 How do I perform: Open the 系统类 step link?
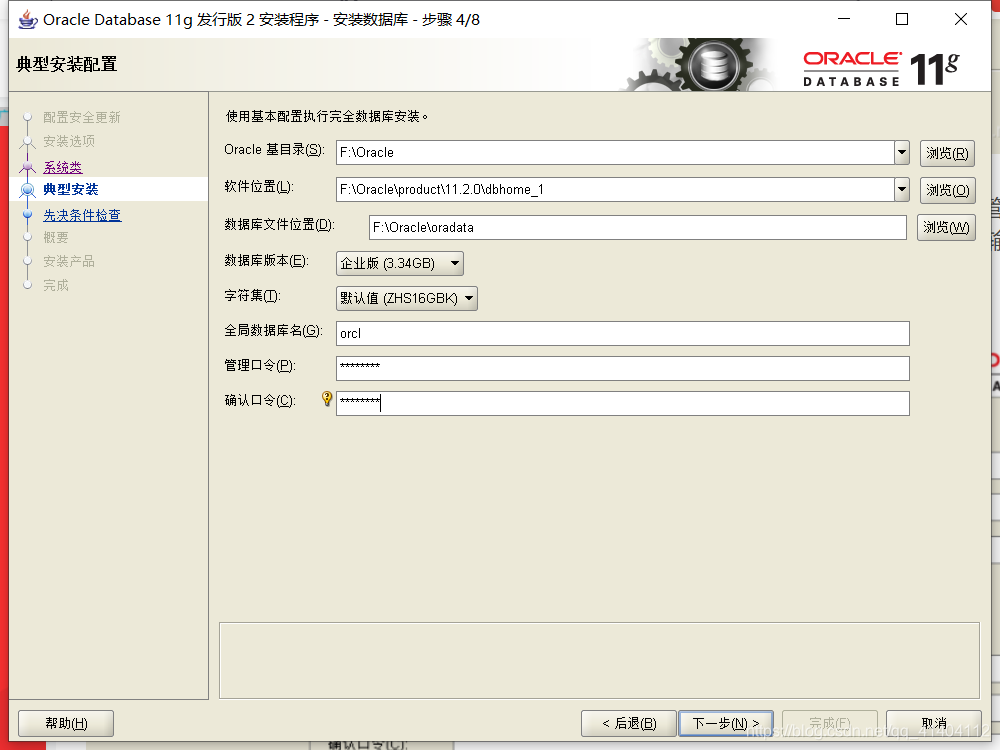click(62, 168)
